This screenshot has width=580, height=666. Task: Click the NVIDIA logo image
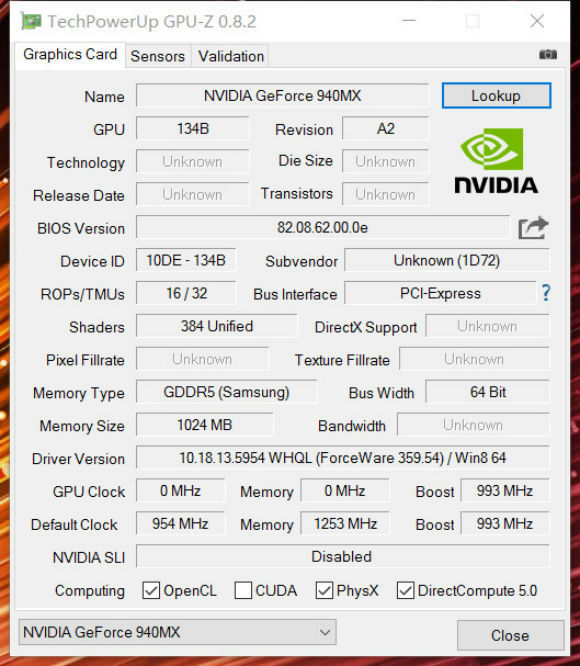pos(496,161)
